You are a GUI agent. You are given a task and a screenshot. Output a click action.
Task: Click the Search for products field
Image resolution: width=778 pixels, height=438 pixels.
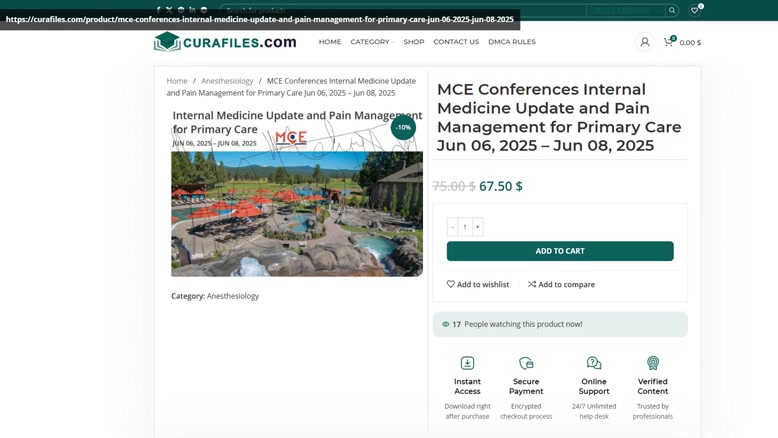pos(403,10)
